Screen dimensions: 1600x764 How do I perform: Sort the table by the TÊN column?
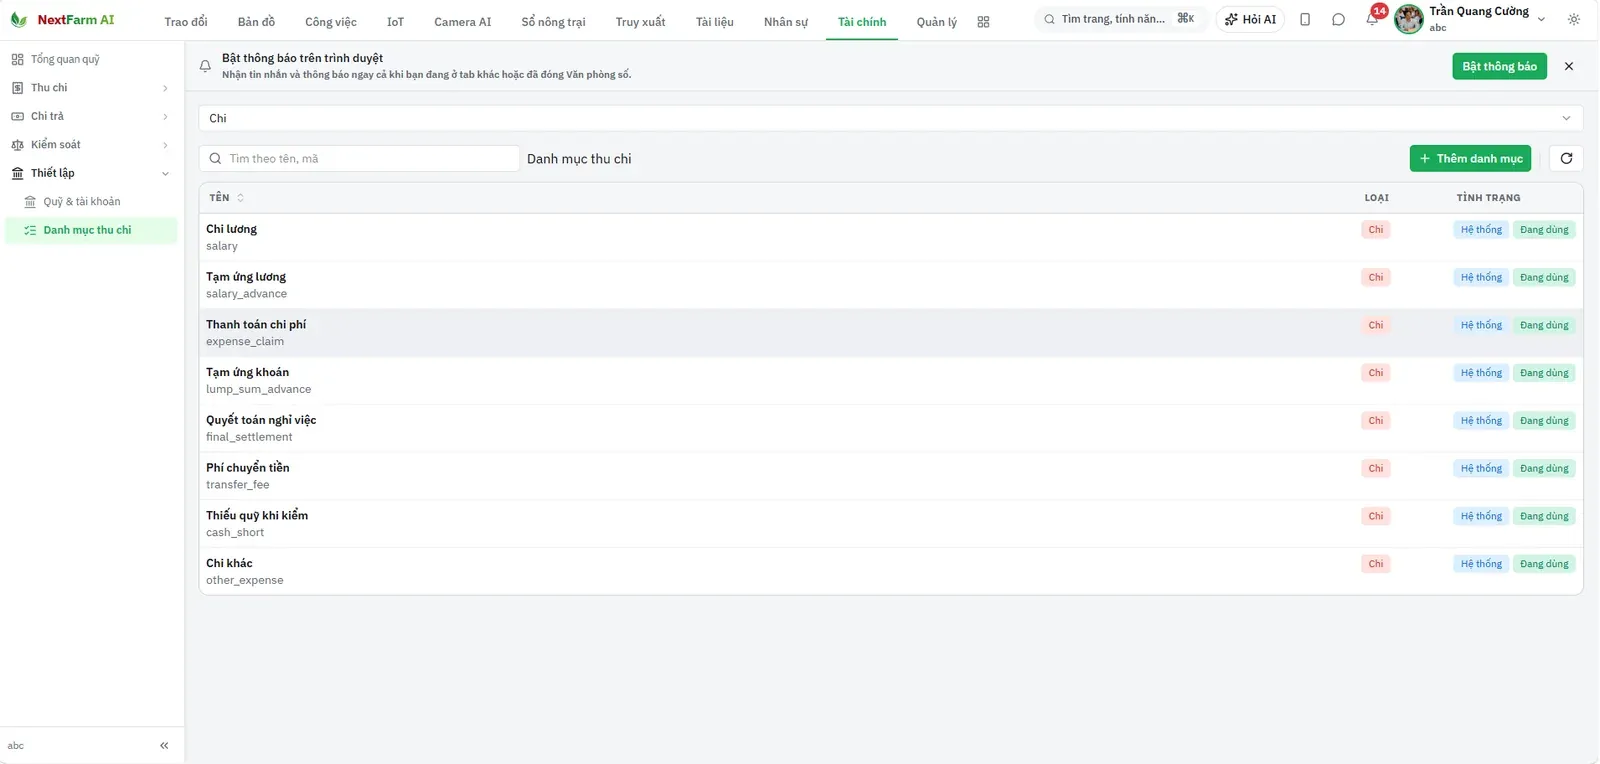coord(227,198)
